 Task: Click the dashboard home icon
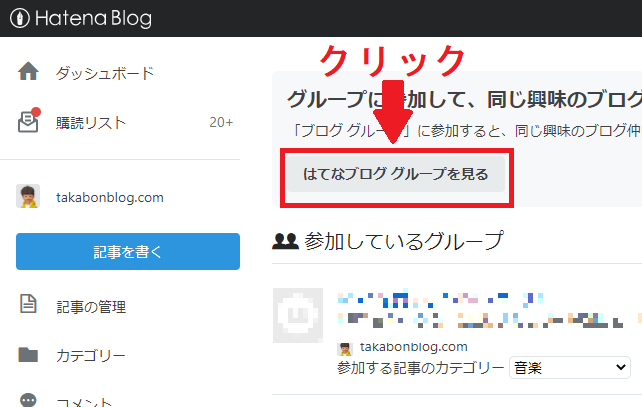(28, 71)
